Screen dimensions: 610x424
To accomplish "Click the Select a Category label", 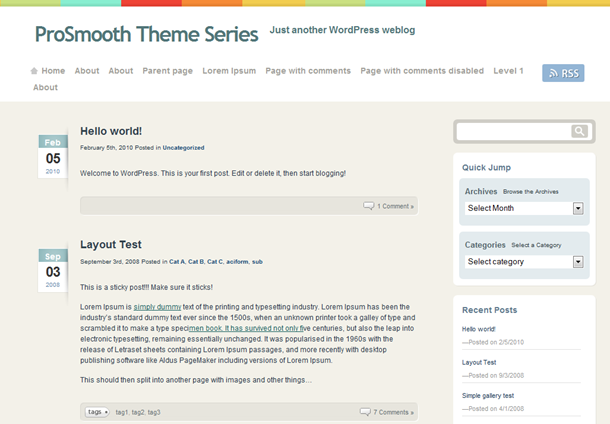I will (x=536, y=245).
